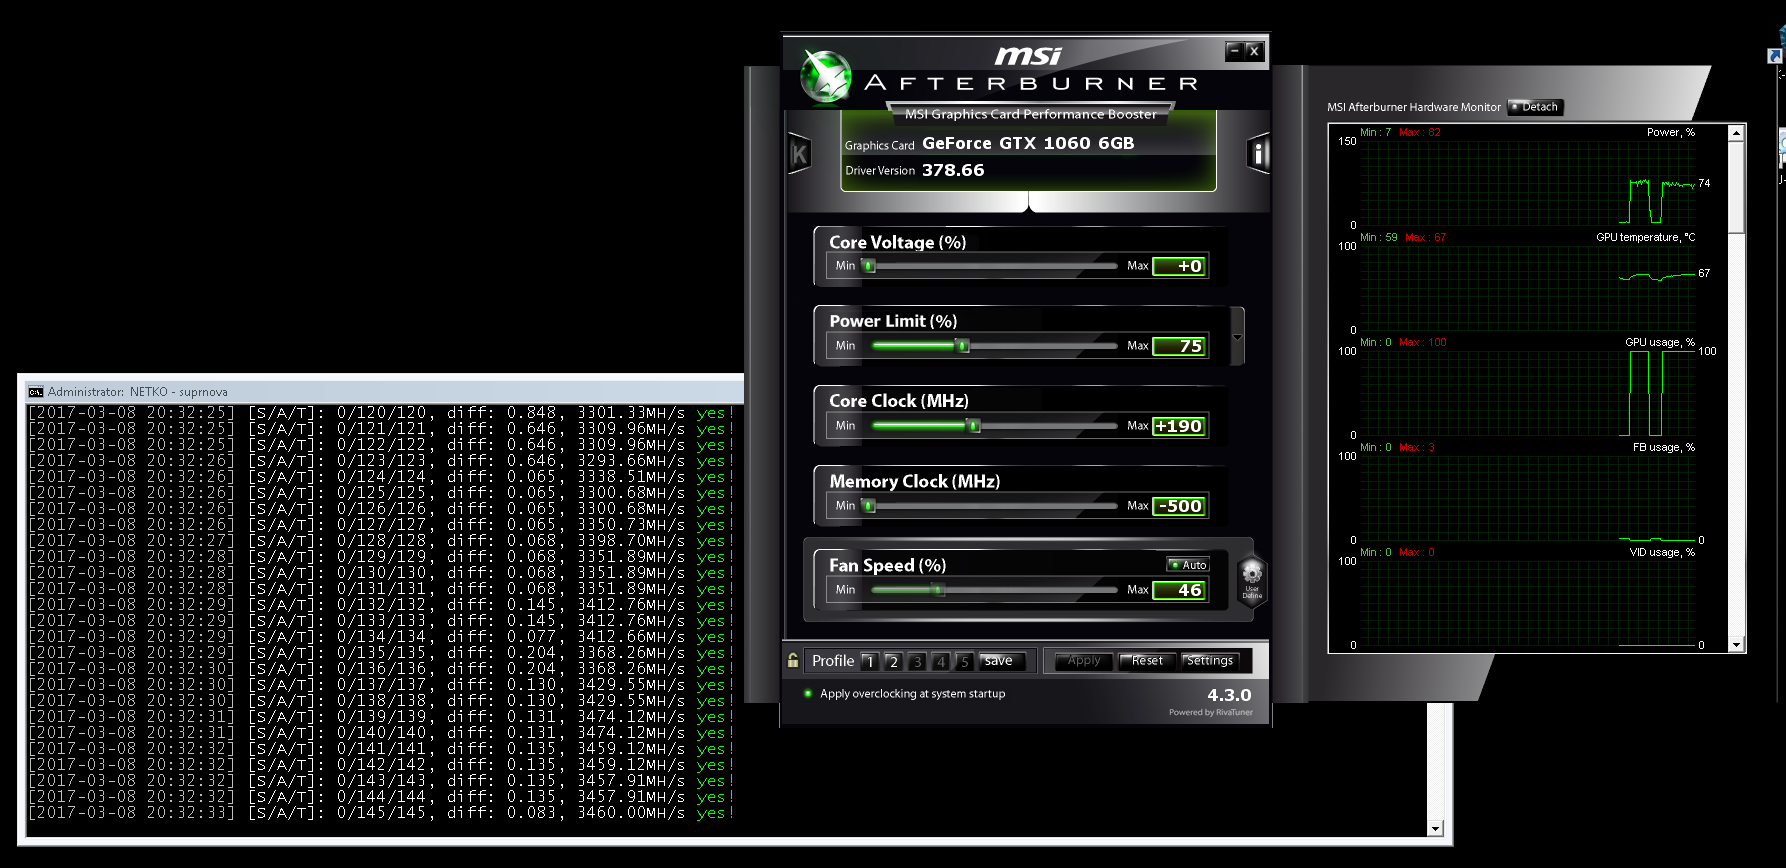Screen dimensions: 1786x868
Task: Click the 'GeForce GTX 1060 6GB' text
Action: pyautogui.click(x=1028, y=143)
